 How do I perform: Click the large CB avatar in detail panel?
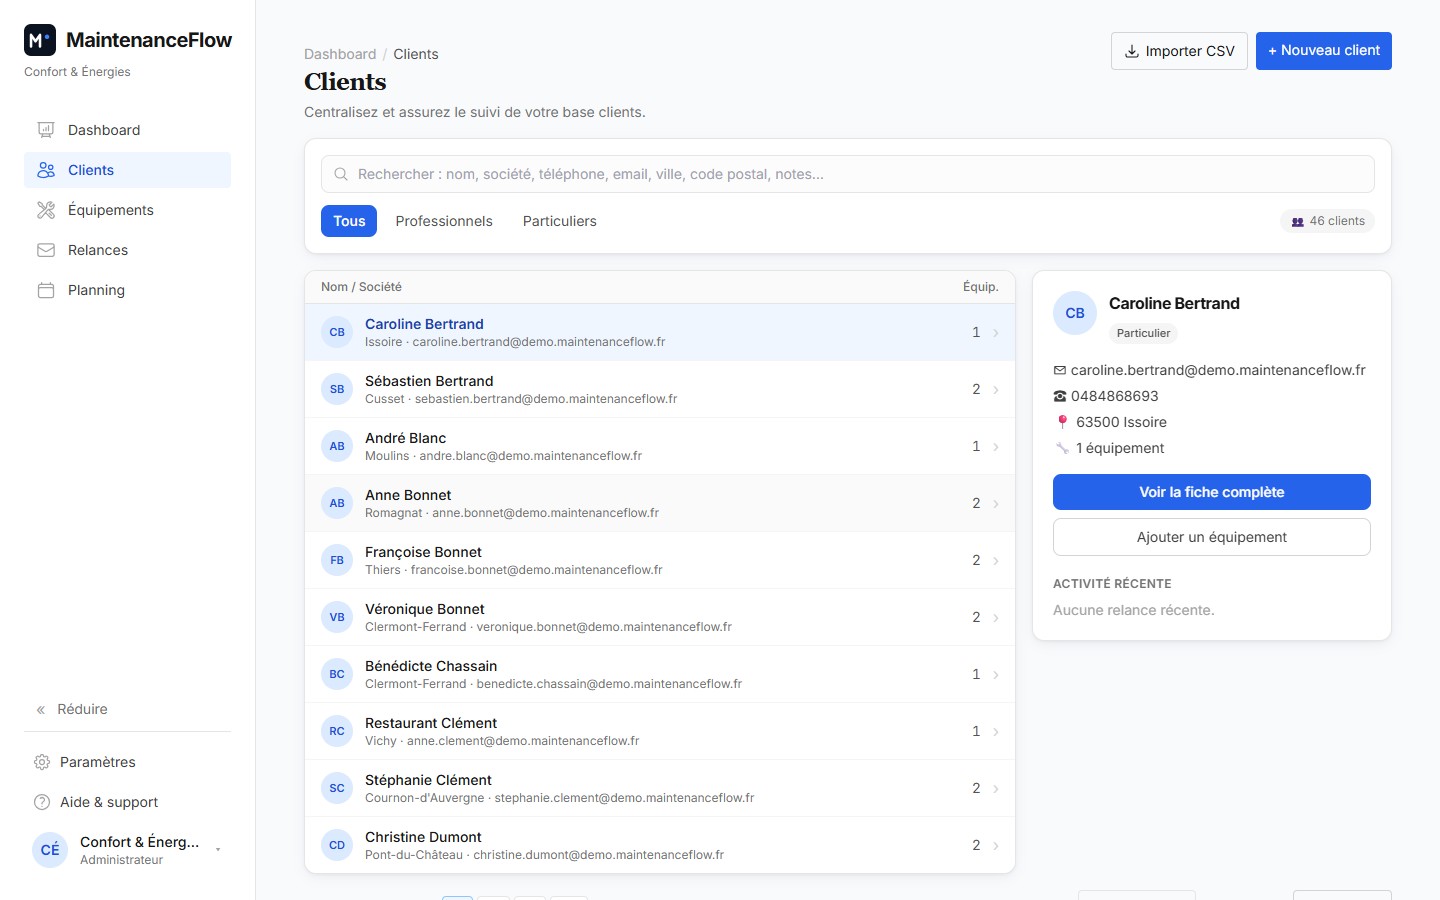click(1075, 313)
